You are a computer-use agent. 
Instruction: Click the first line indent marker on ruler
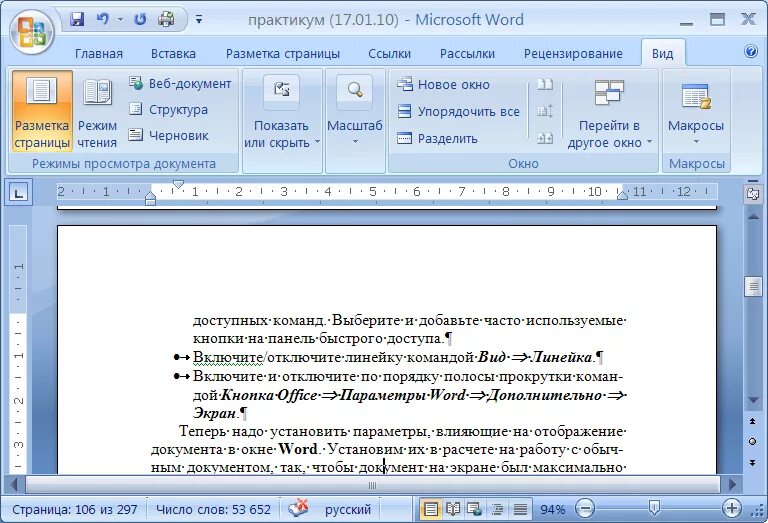(178, 185)
